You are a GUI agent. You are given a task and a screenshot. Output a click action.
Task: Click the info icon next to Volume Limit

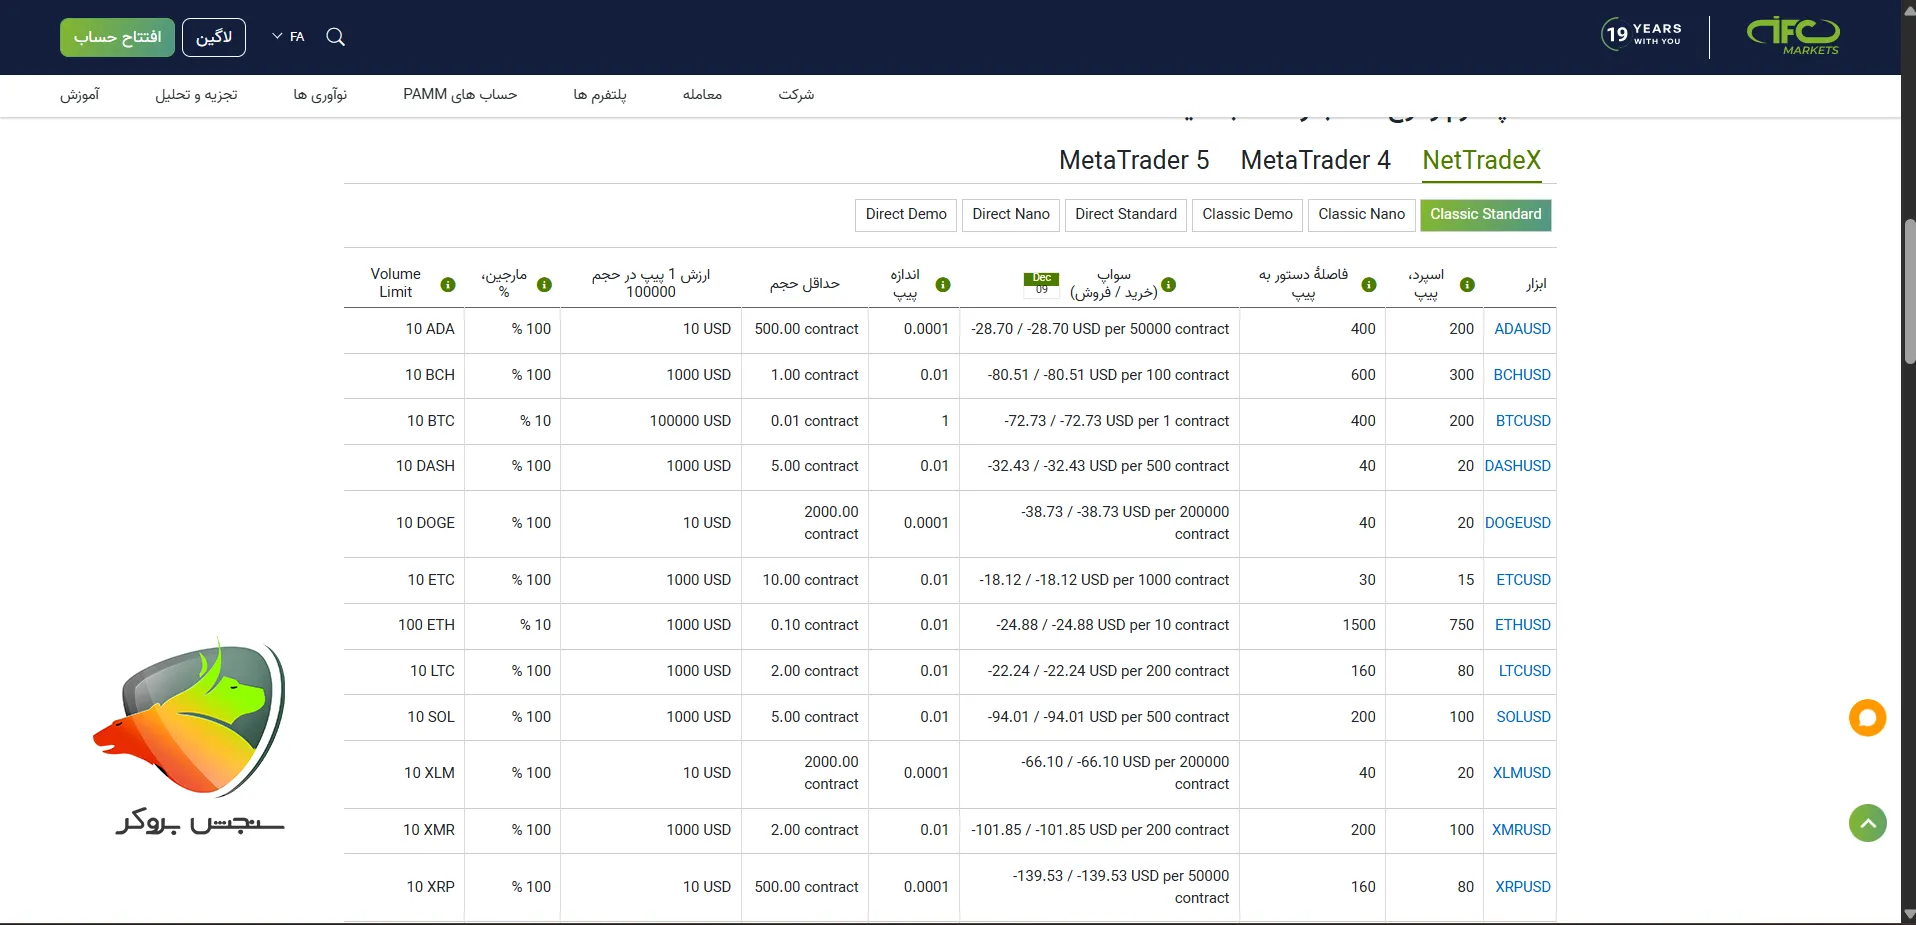448,285
